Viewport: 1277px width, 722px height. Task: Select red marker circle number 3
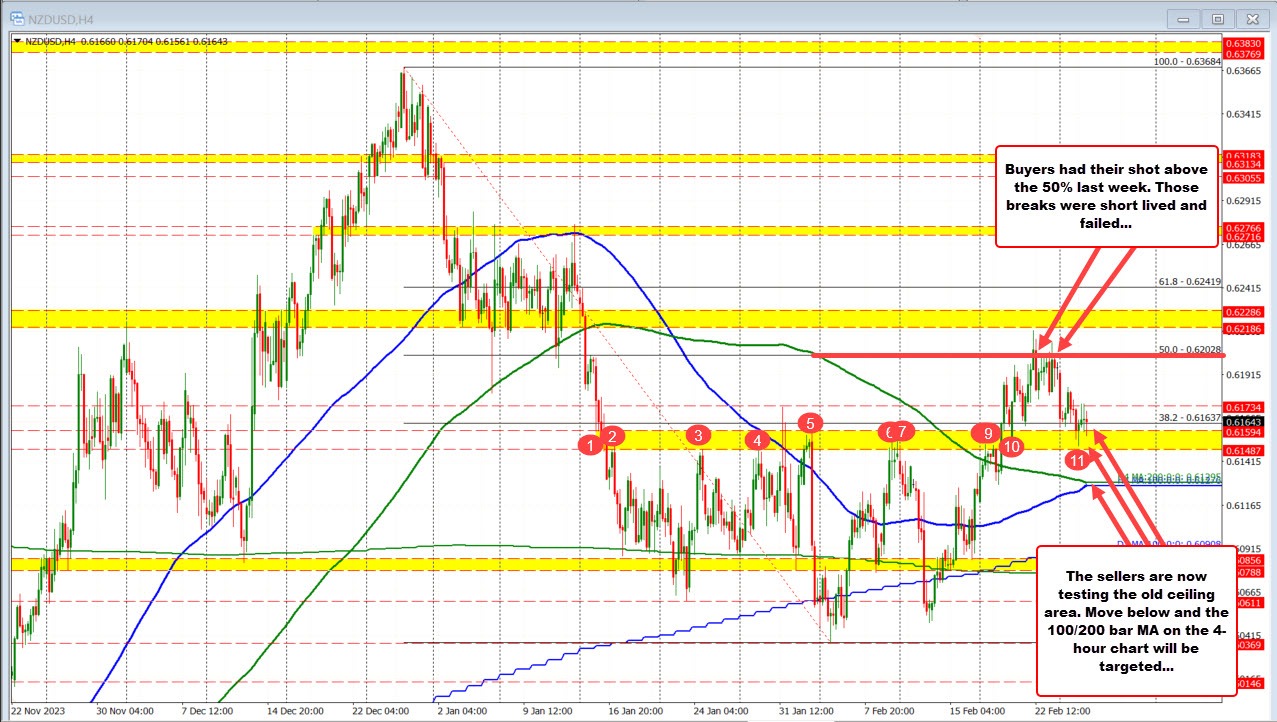(x=698, y=434)
